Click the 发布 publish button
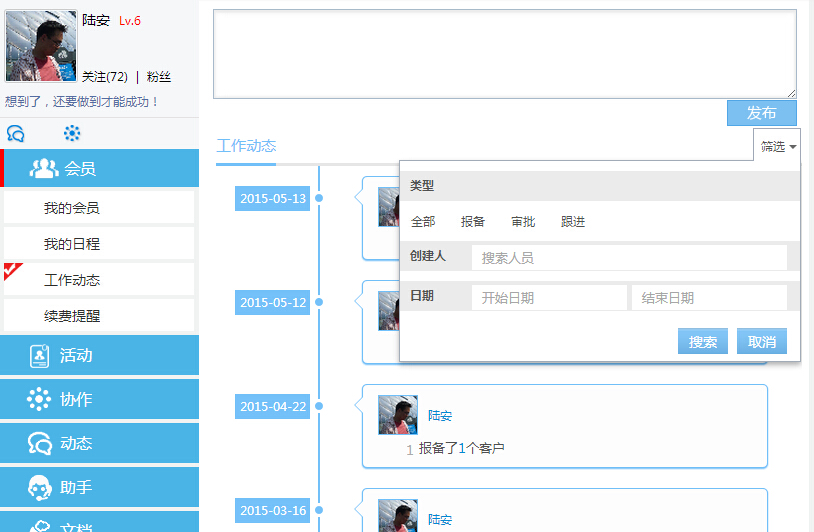 coord(761,113)
